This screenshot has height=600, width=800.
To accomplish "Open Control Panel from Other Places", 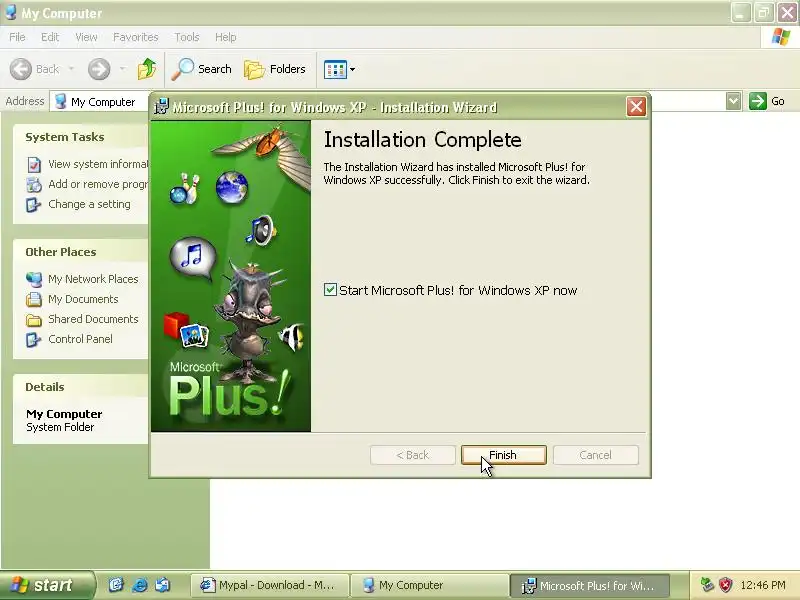I will pyautogui.click(x=81, y=339).
